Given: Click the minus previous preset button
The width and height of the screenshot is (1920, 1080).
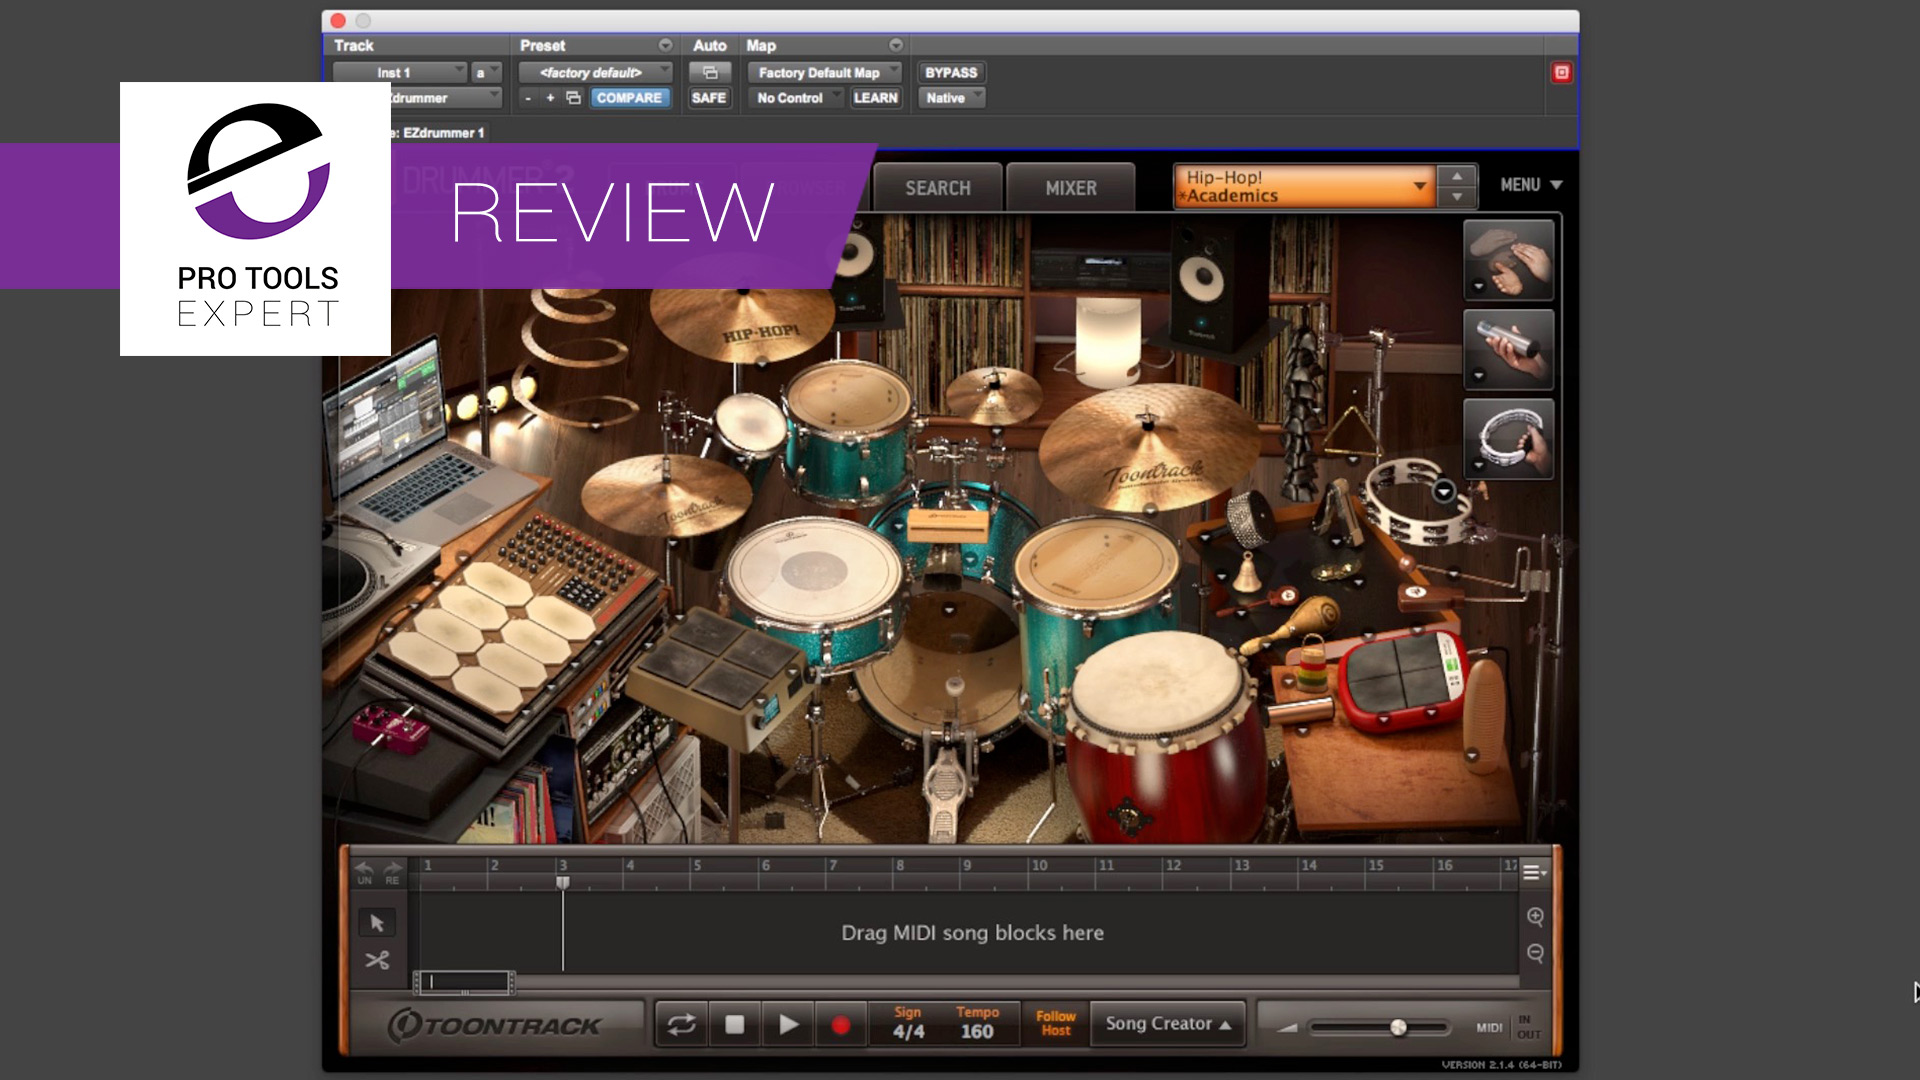Looking at the screenshot, I should coord(528,98).
